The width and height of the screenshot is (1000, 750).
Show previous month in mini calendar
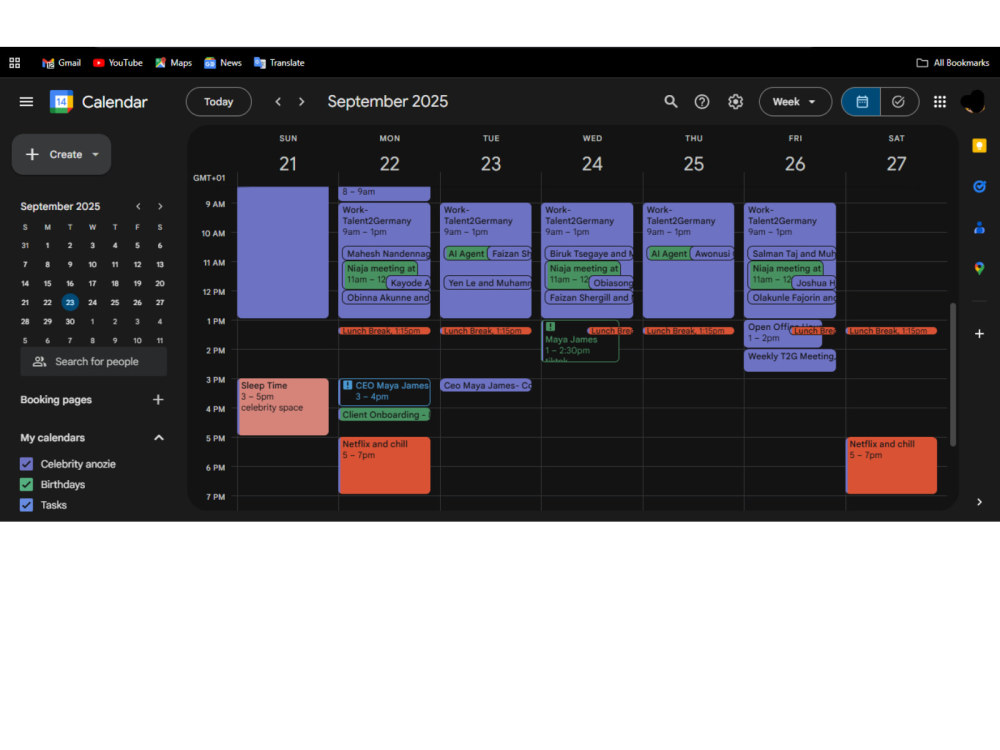pyautogui.click(x=138, y=206)
